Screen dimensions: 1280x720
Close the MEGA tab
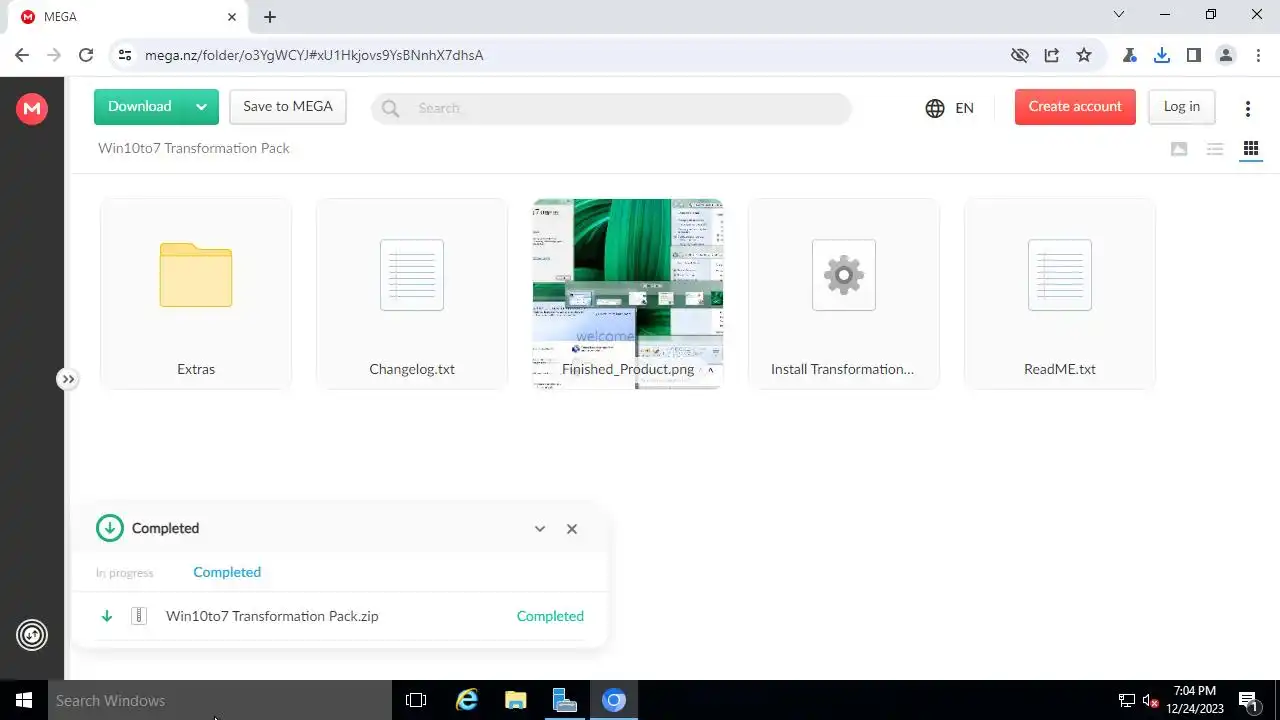tap(231, 17)
